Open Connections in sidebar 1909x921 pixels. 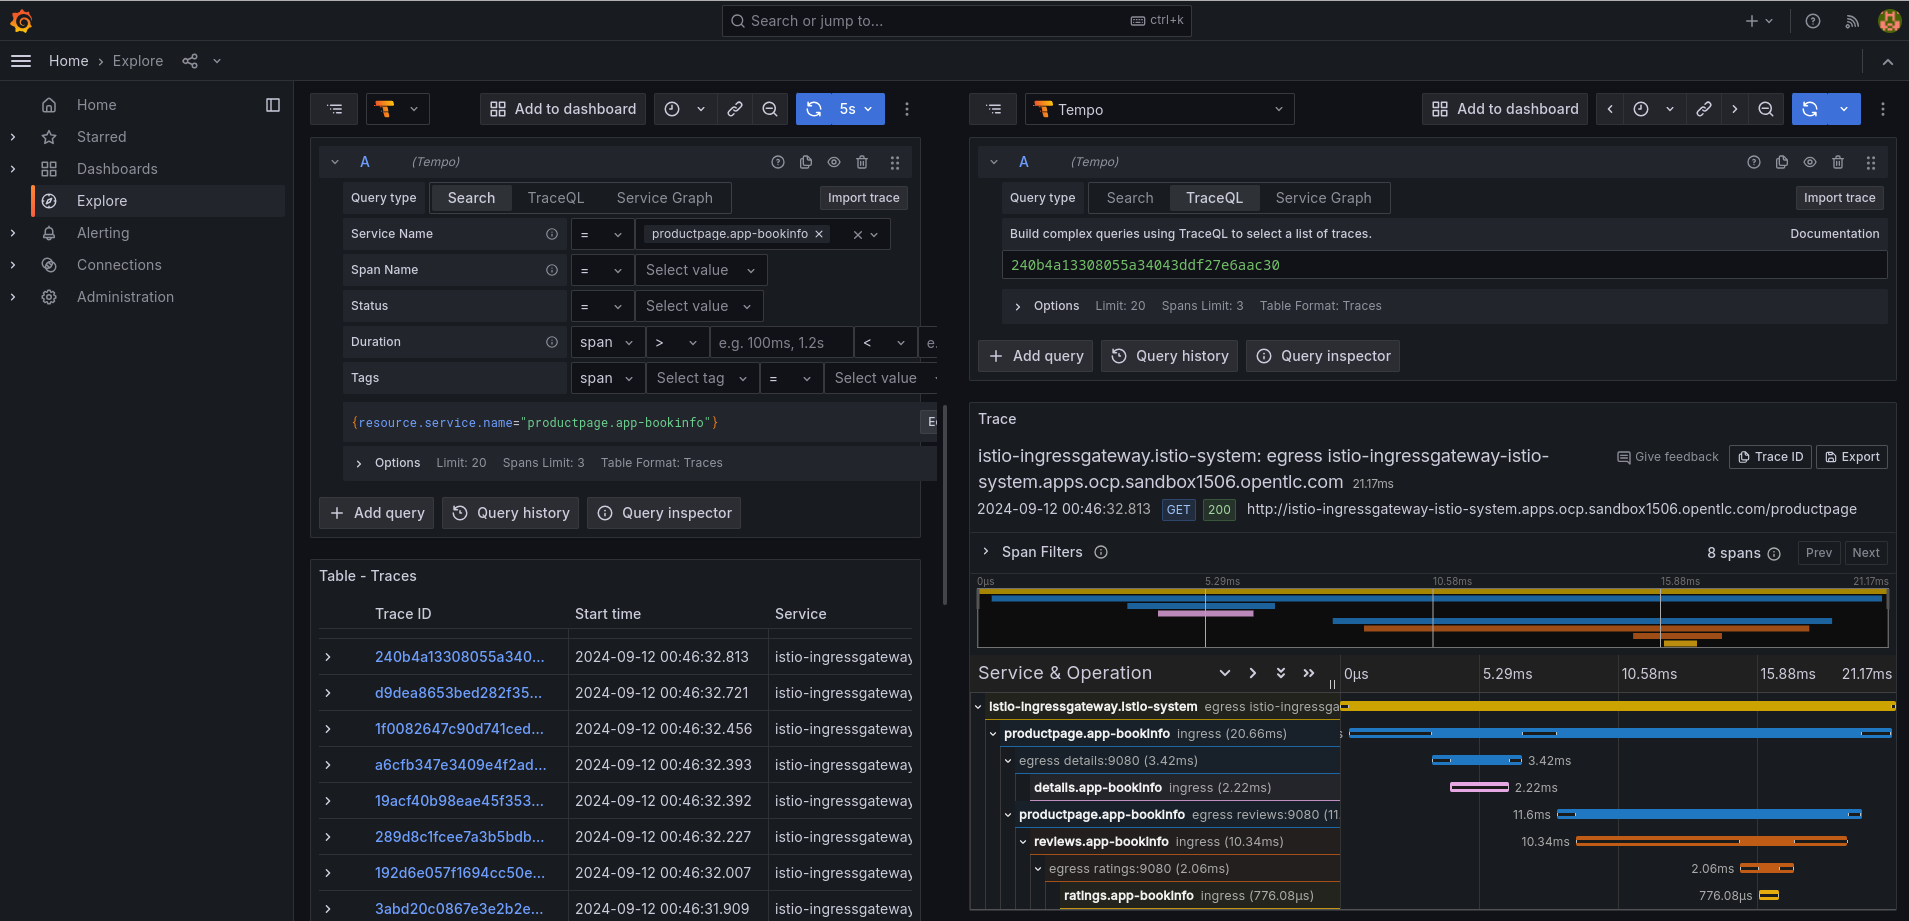click(119, 265)
